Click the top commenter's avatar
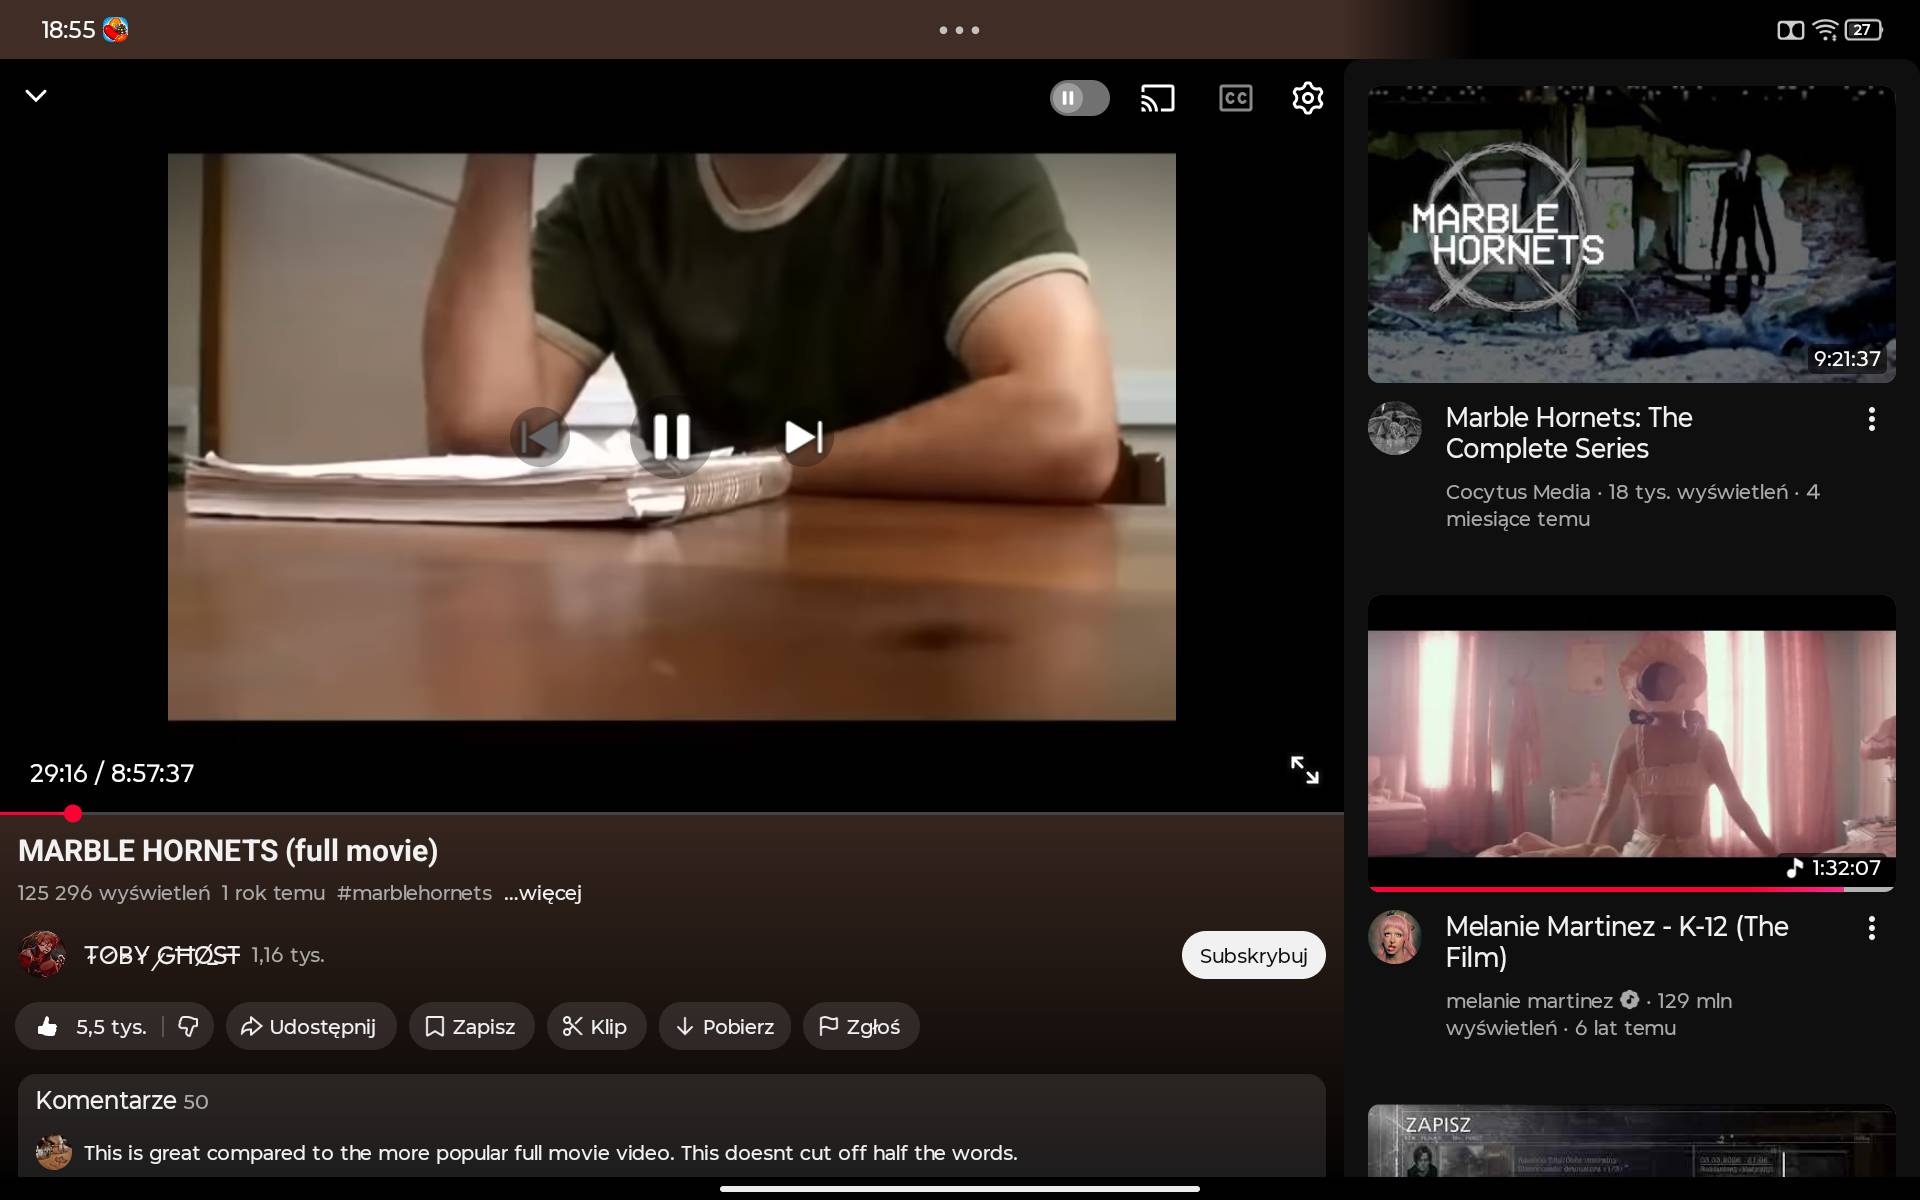This screenshot has width=1920, height=1200. click(54, 1152)
